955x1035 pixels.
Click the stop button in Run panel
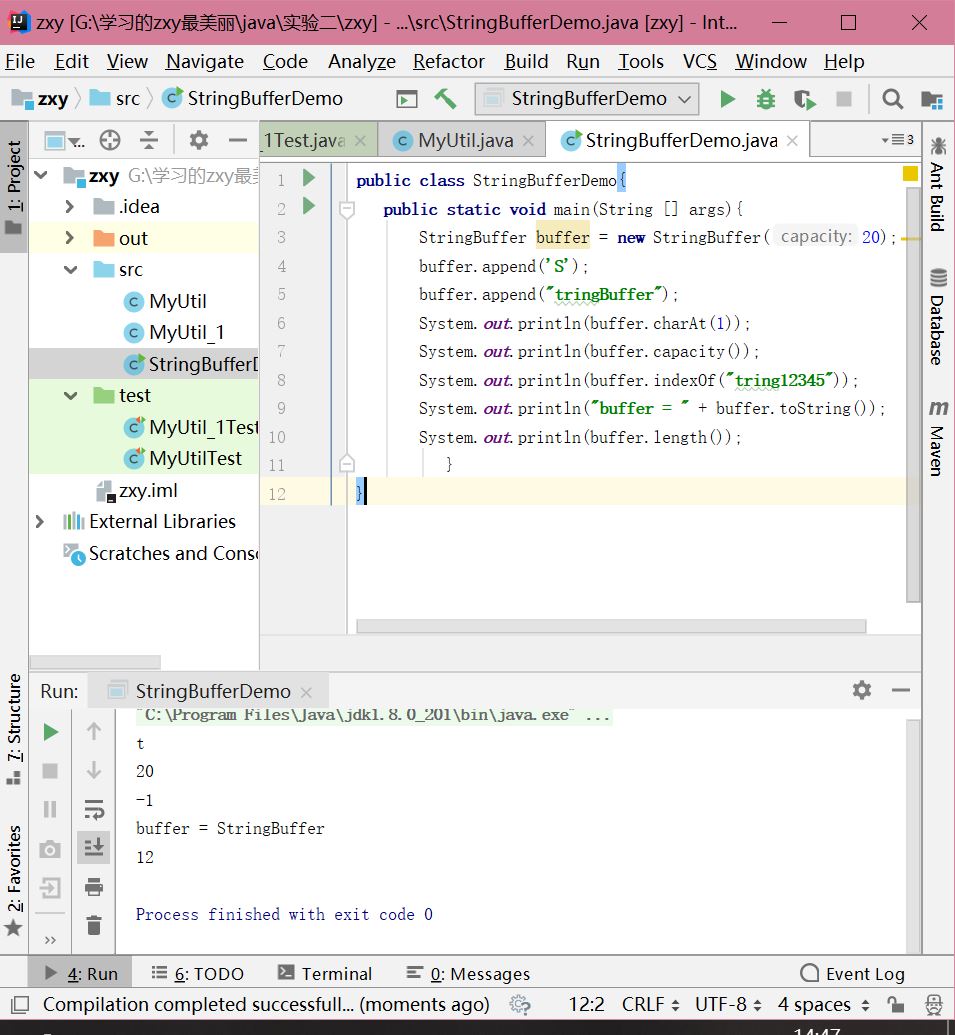(50, 770)
